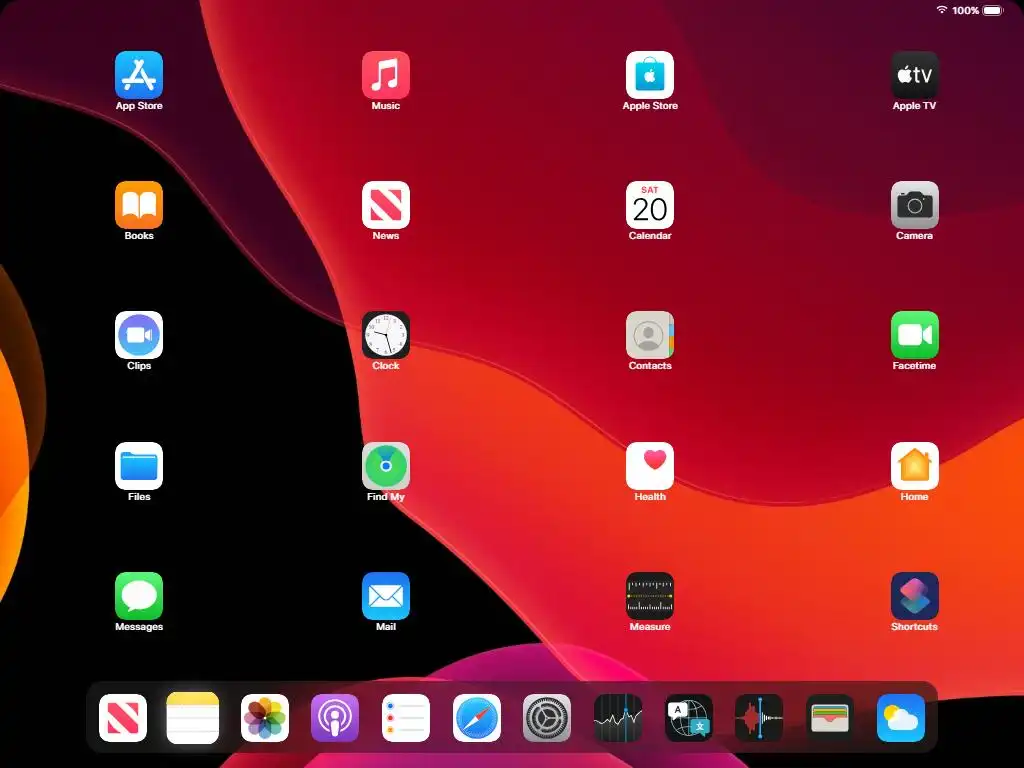Open Settings from the dock
Screen dimensions: 1024x768
pos(547,718)
